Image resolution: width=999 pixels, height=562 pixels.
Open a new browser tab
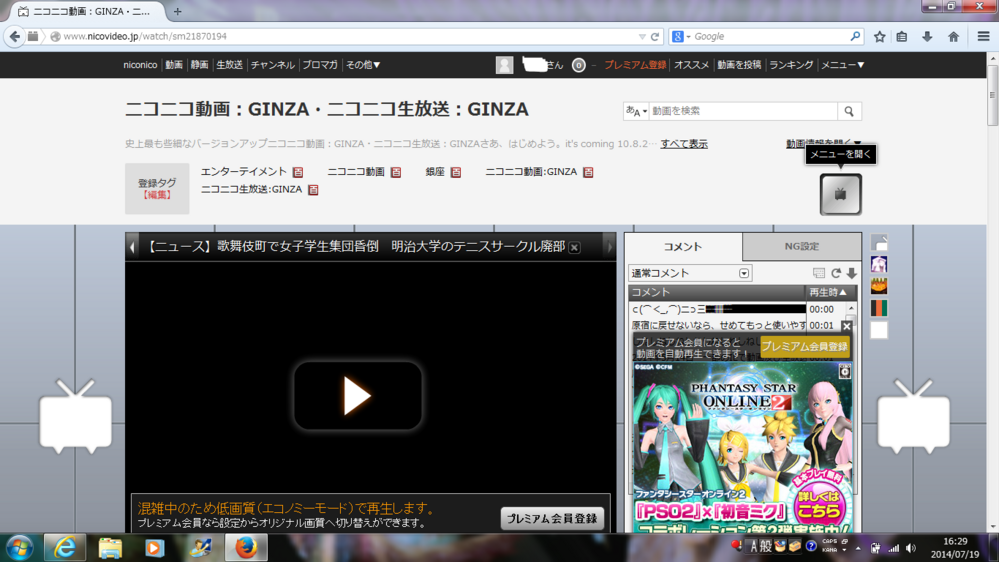coord(177,11)
